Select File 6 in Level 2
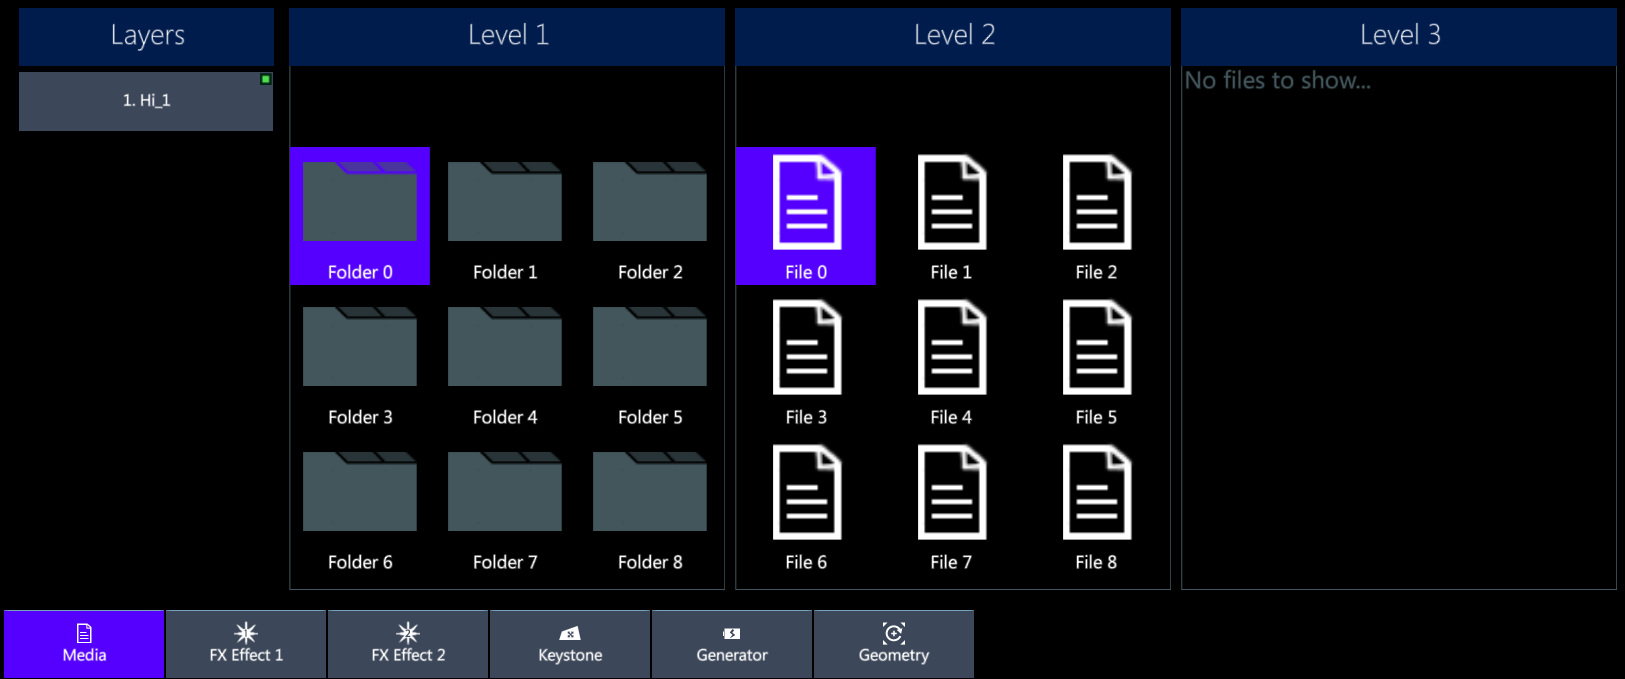This screenshot has height=679, width=1625. 806,506
